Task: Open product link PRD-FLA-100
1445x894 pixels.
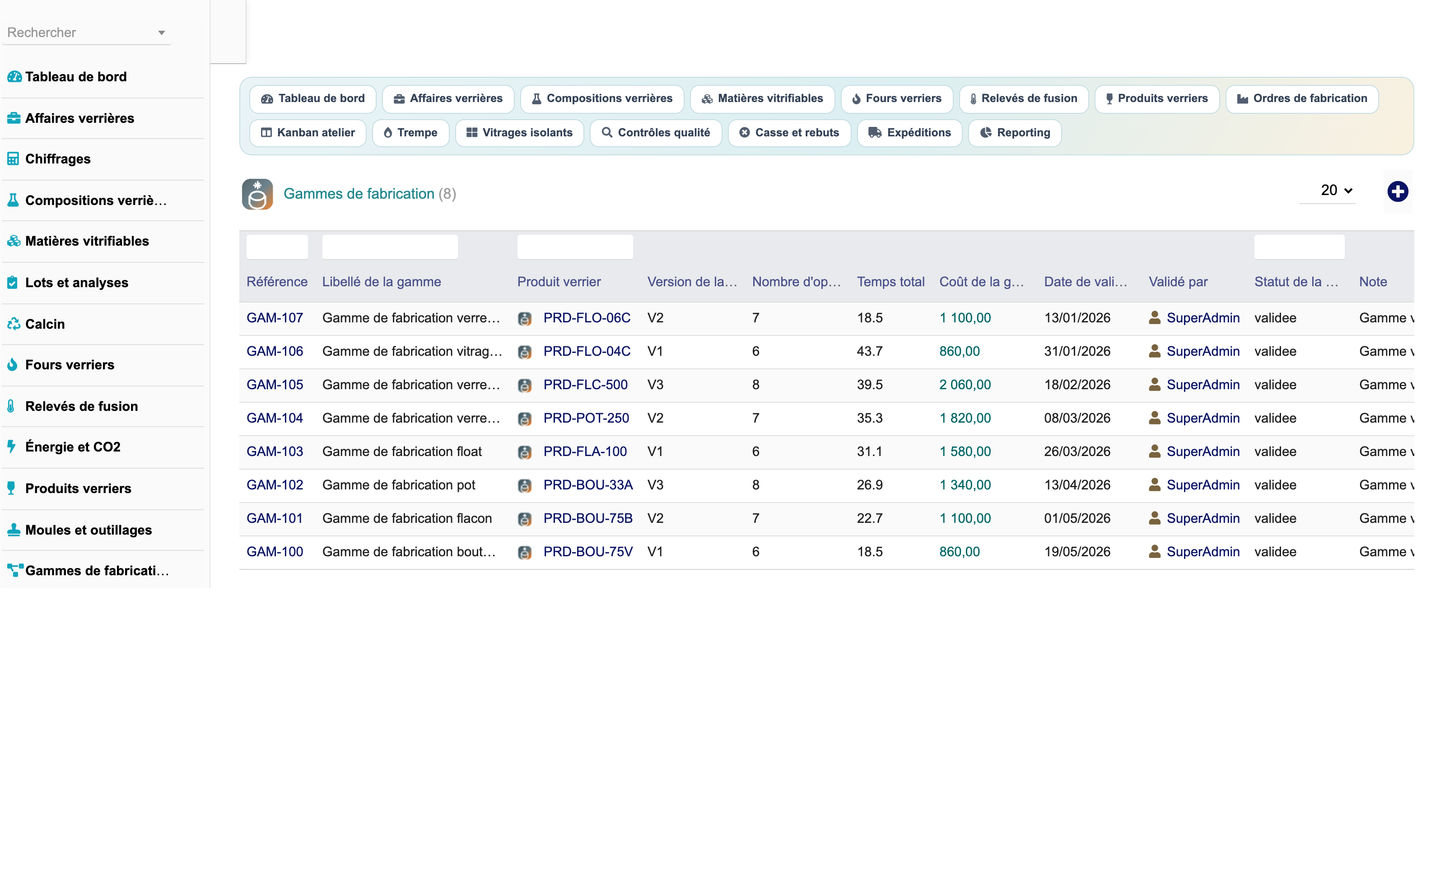Action: point(585,452)
